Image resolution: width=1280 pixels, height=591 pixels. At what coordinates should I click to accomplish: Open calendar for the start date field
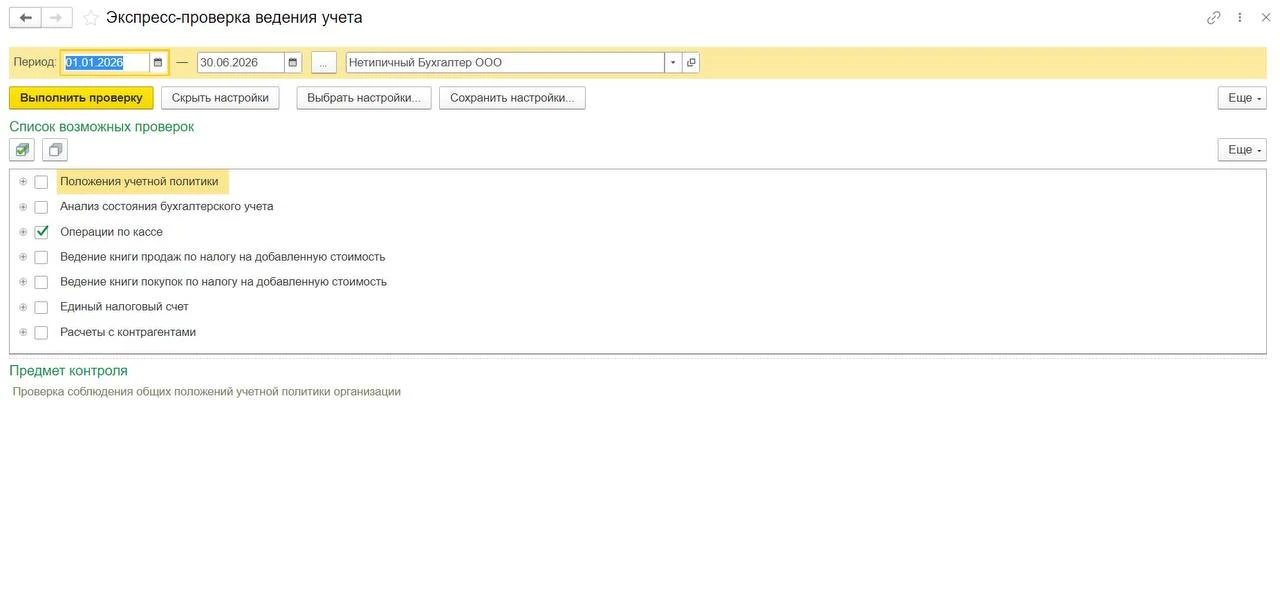click(158, 62)
